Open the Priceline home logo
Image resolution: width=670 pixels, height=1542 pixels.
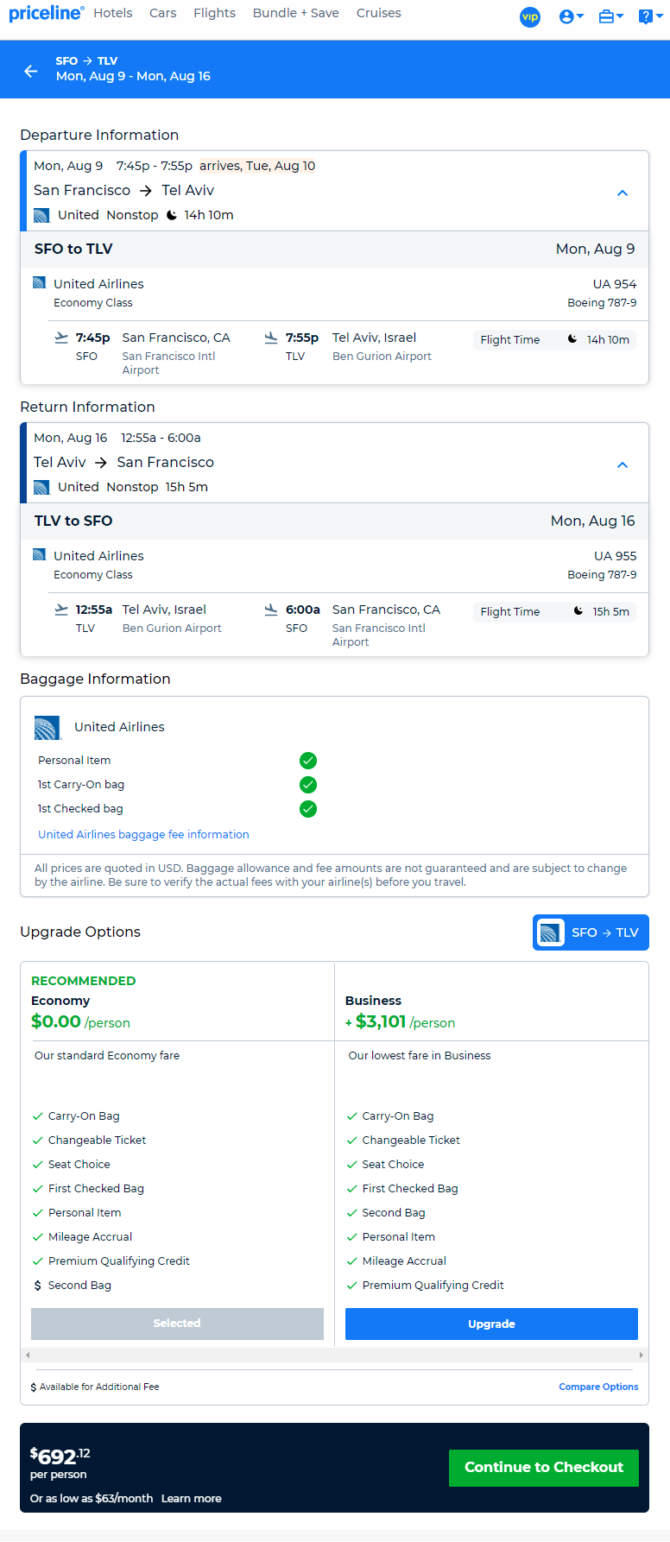pyautogui.click(x=46, y=14)
